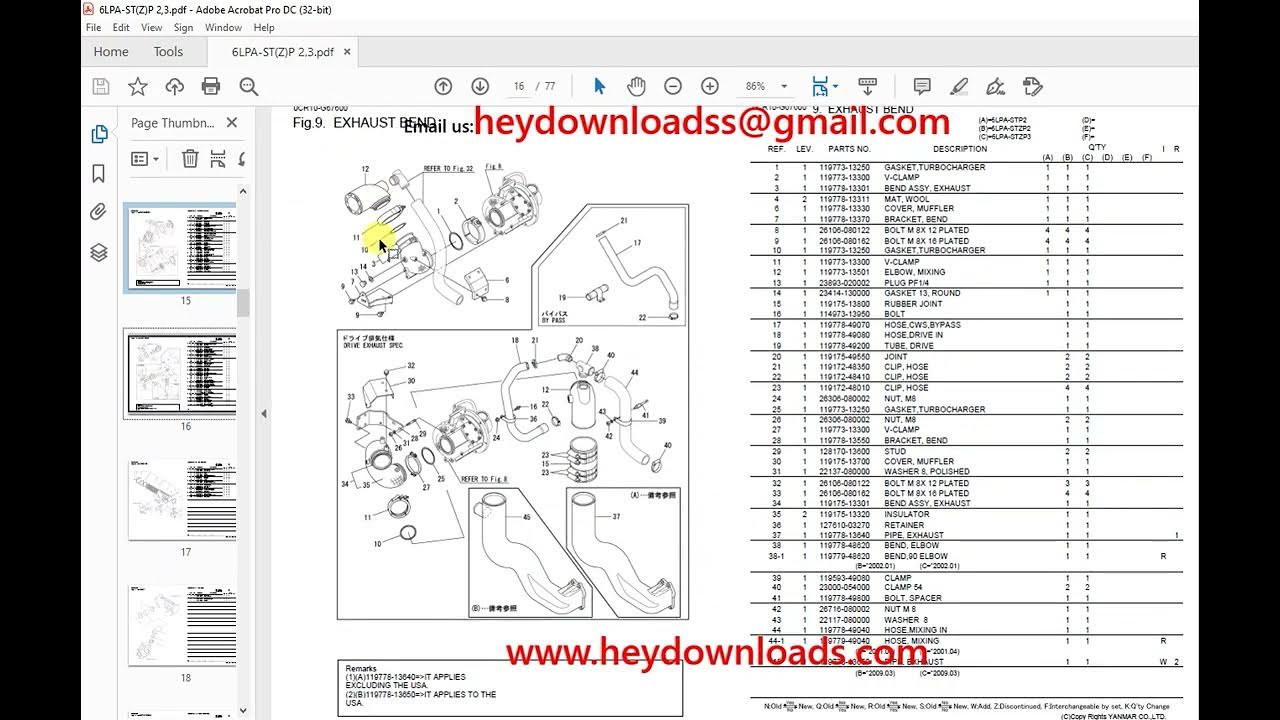Open the Window menu
The width and height of the screenshot is (1280, 720).
(x=223, y=27)
